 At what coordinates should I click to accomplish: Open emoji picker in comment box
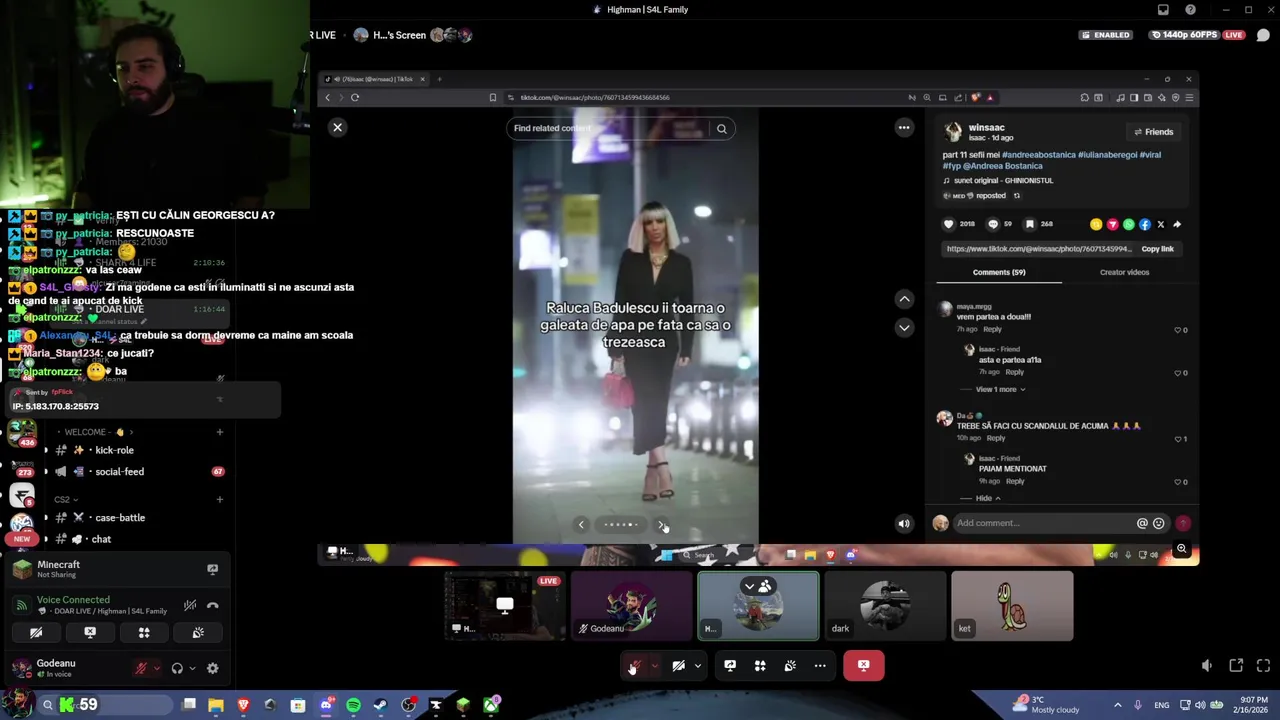(x=1159, y=523)
